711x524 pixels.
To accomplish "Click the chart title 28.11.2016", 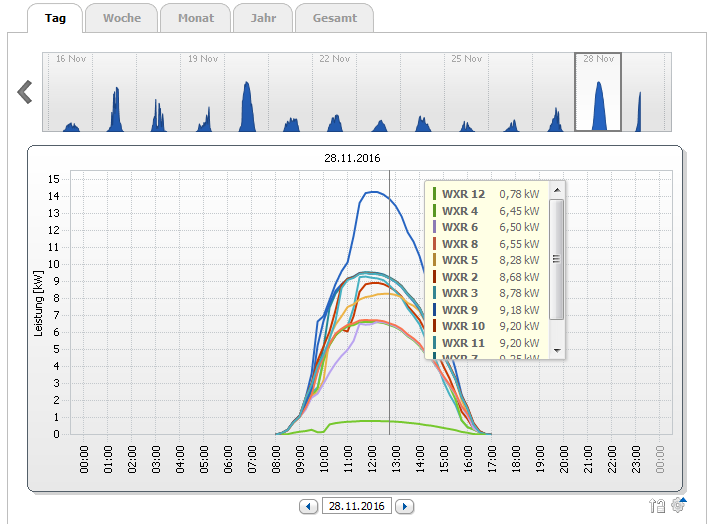I will click(352, 158).
